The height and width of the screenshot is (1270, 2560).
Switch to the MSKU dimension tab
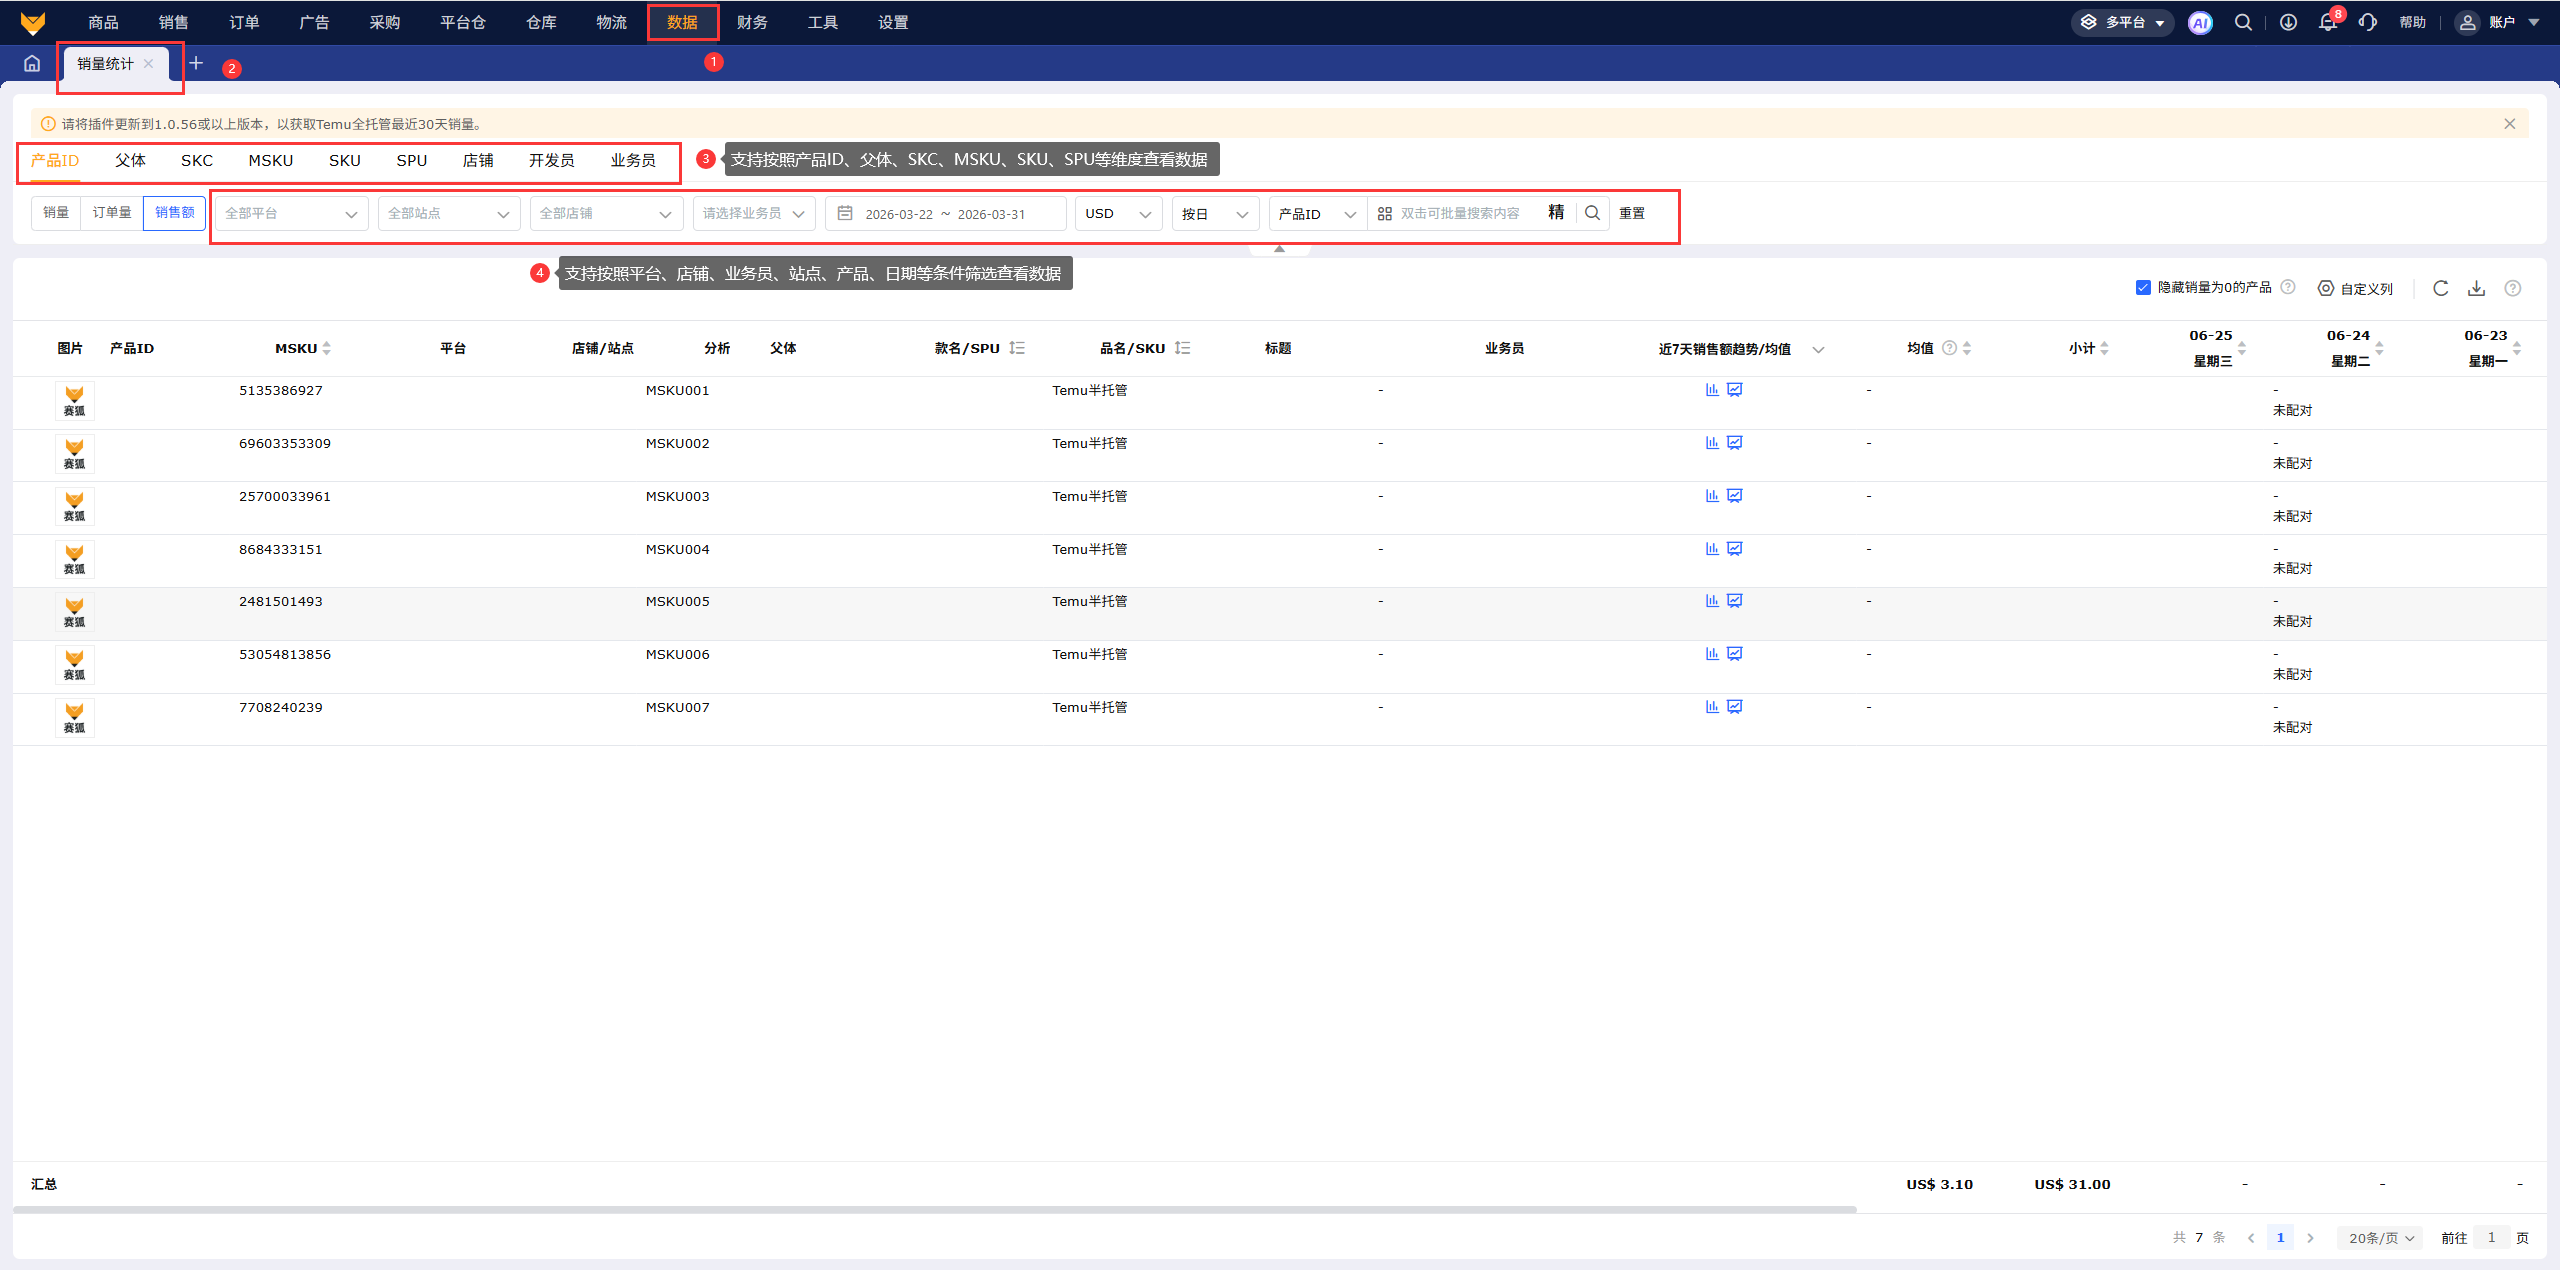(x=270, y=161)
